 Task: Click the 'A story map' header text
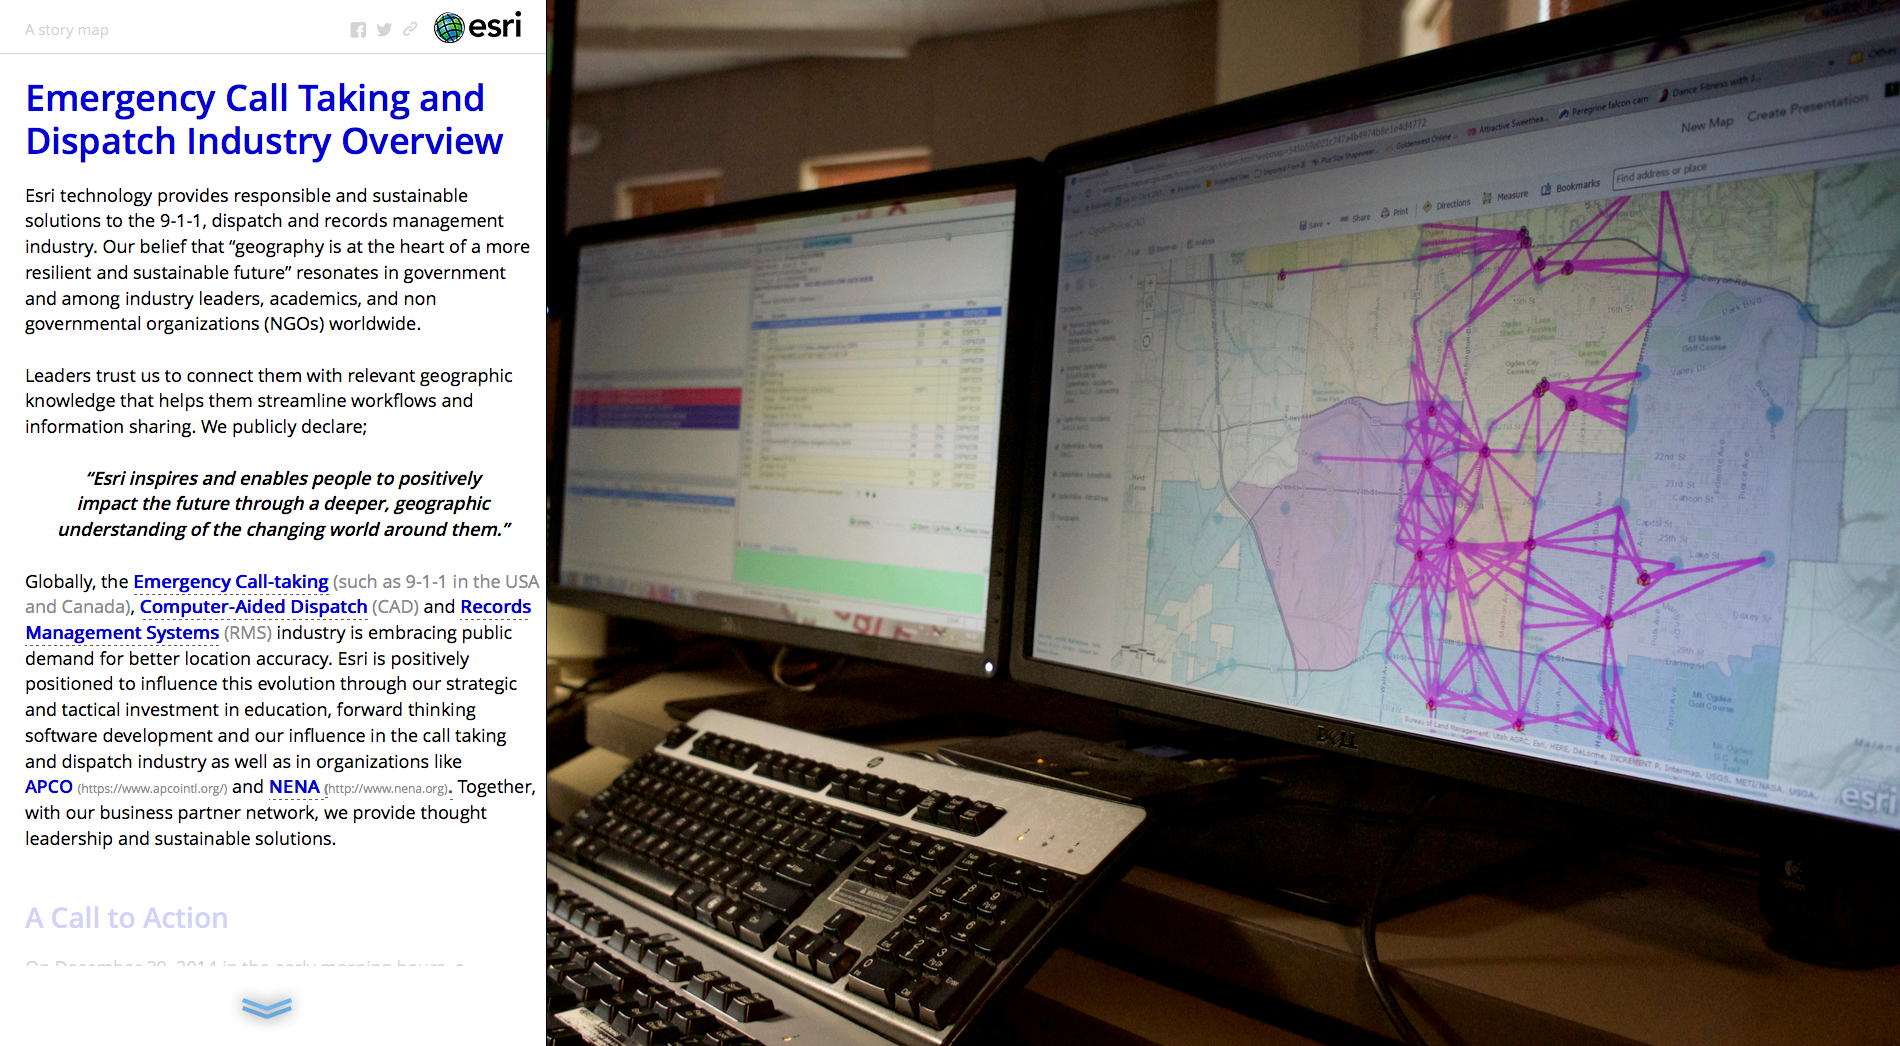click(67, 30)
